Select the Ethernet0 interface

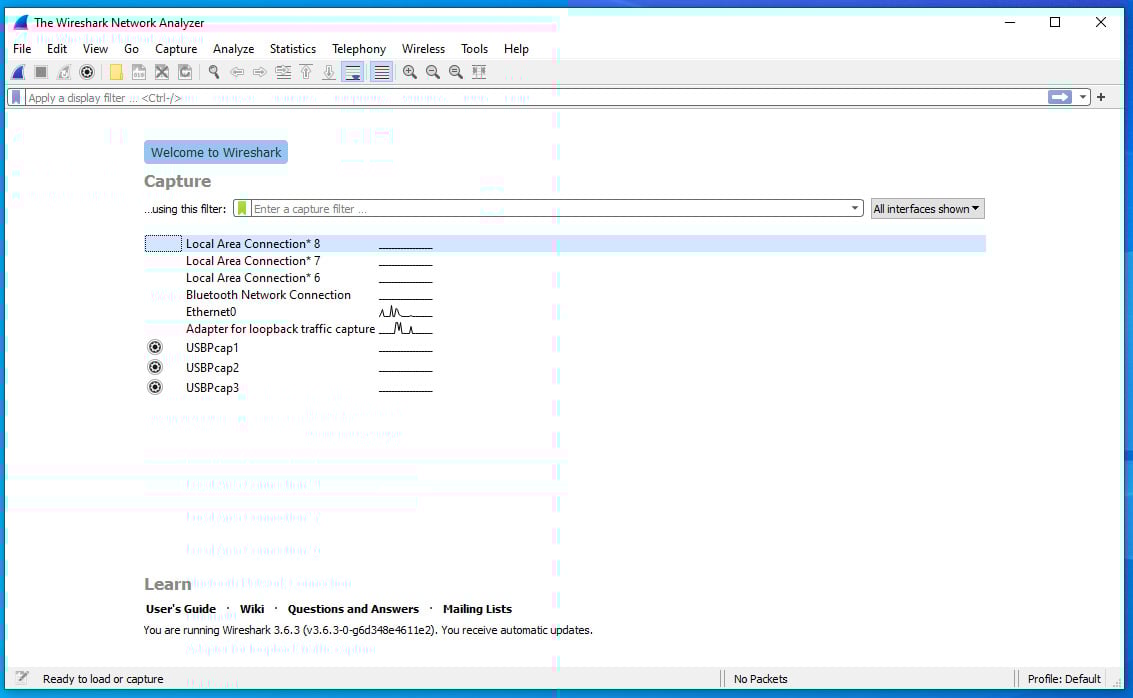click(211, 312)
